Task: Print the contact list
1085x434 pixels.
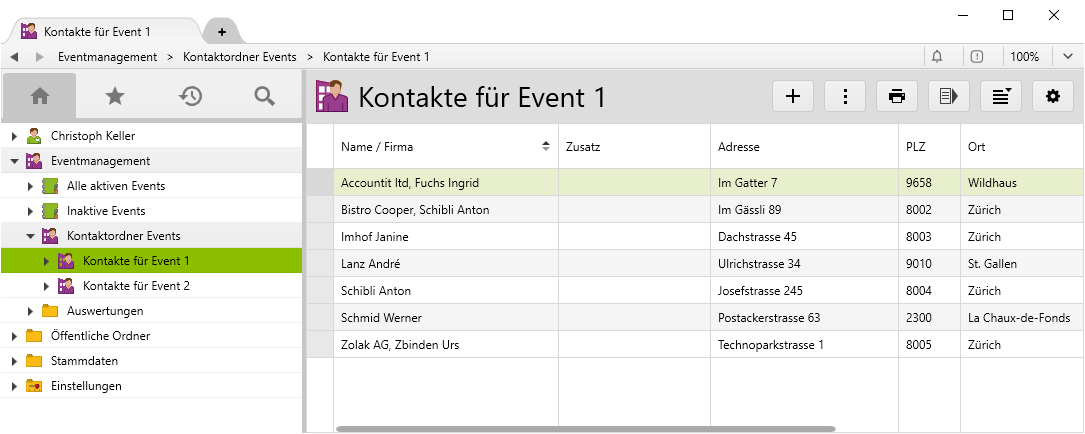Action: click(x=897, y=96)
